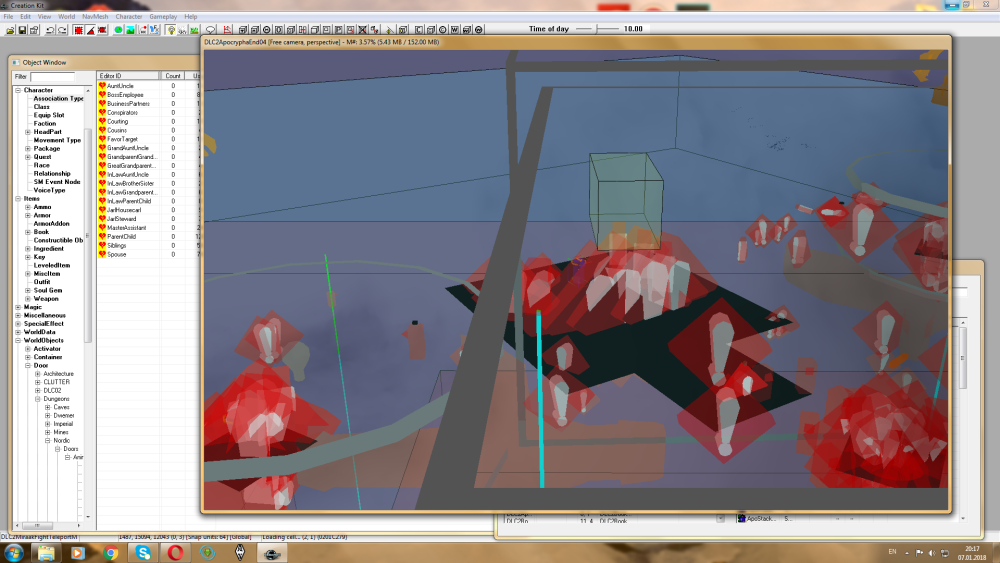The height and width of the screenshot is (563, 1000).
Task: Select the LeveledItem tree item
Action: pos(52,265)
